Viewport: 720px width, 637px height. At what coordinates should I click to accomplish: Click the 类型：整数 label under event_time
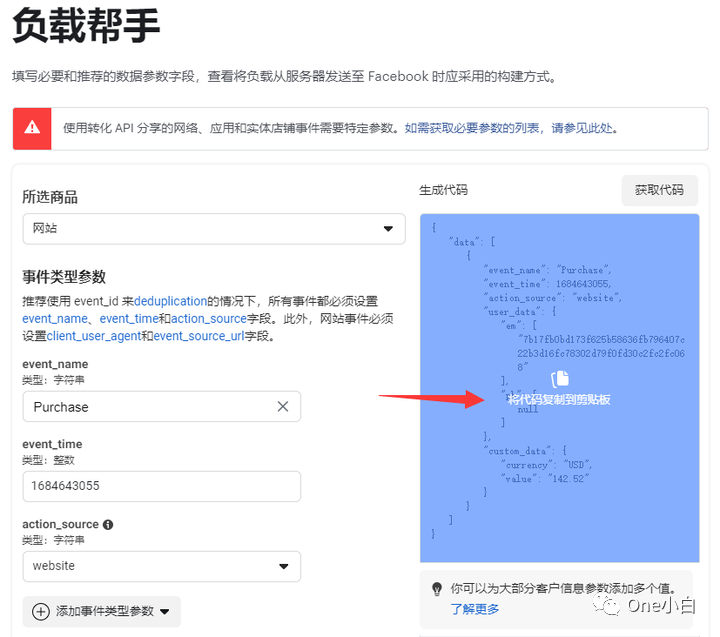point(48,460)
